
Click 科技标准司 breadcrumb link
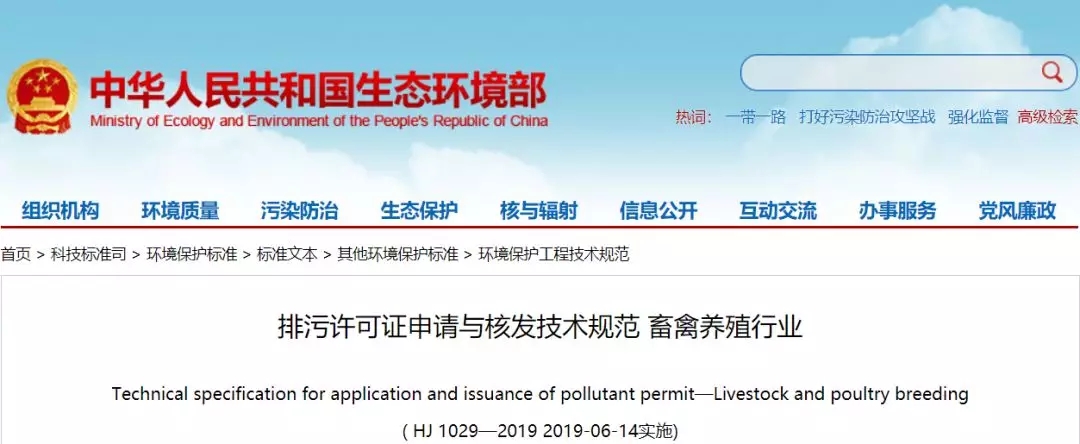89,254
